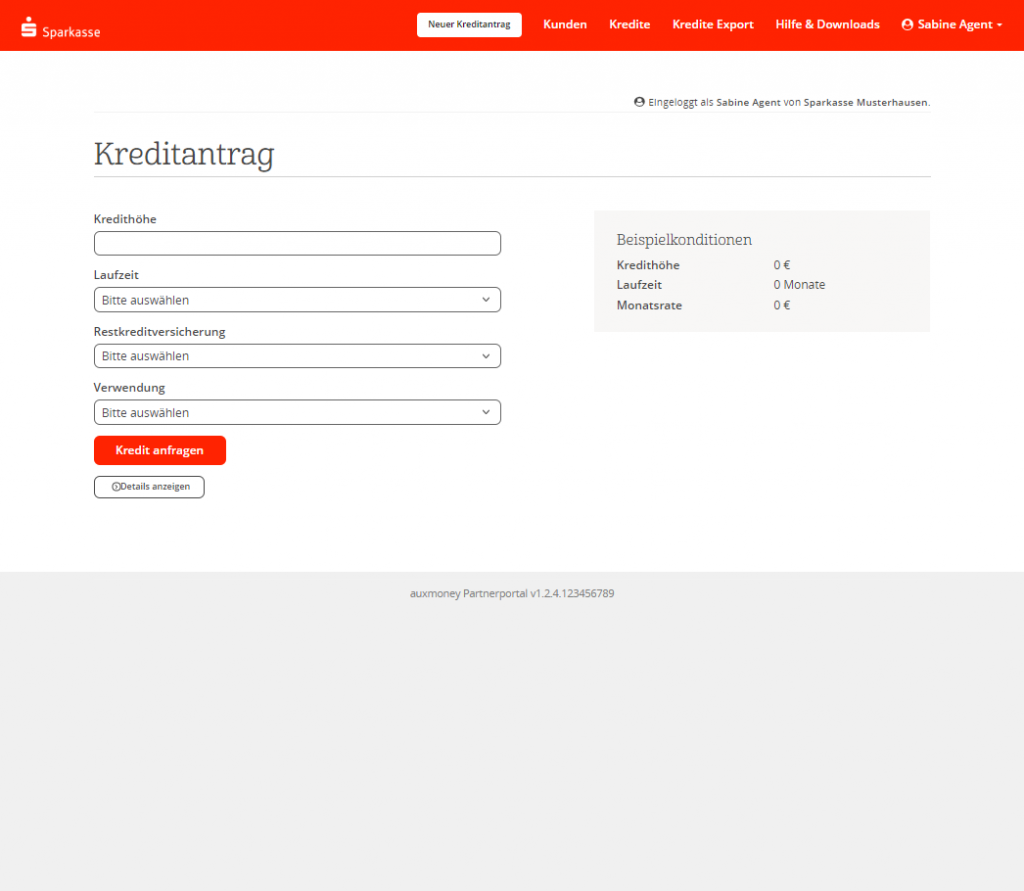Select Kredite Export in the top navigation
Screen dimensions: 1024x891
(713, 25)
